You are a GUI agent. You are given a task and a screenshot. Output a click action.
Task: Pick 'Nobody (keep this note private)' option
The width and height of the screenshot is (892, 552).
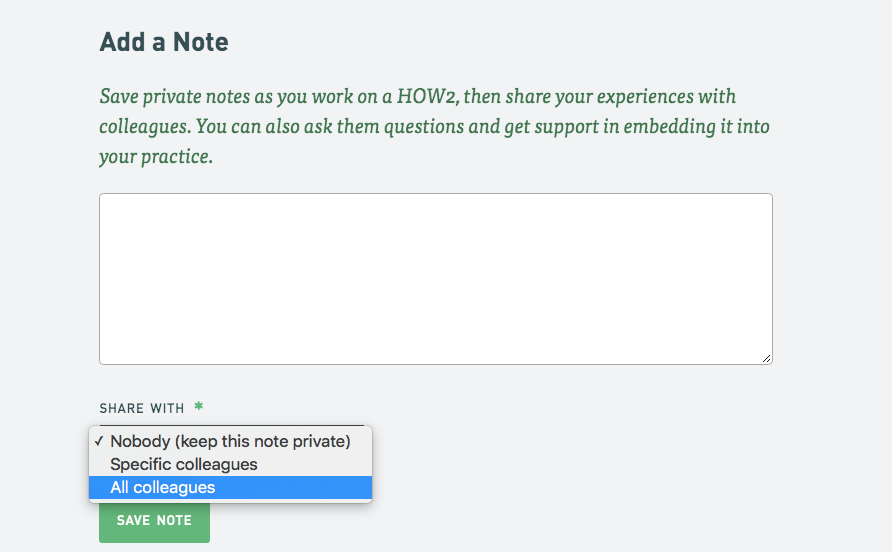[230, 441]
